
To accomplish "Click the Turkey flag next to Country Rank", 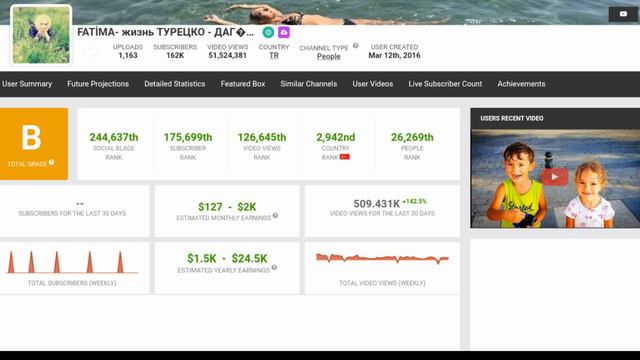I will 344,157.
